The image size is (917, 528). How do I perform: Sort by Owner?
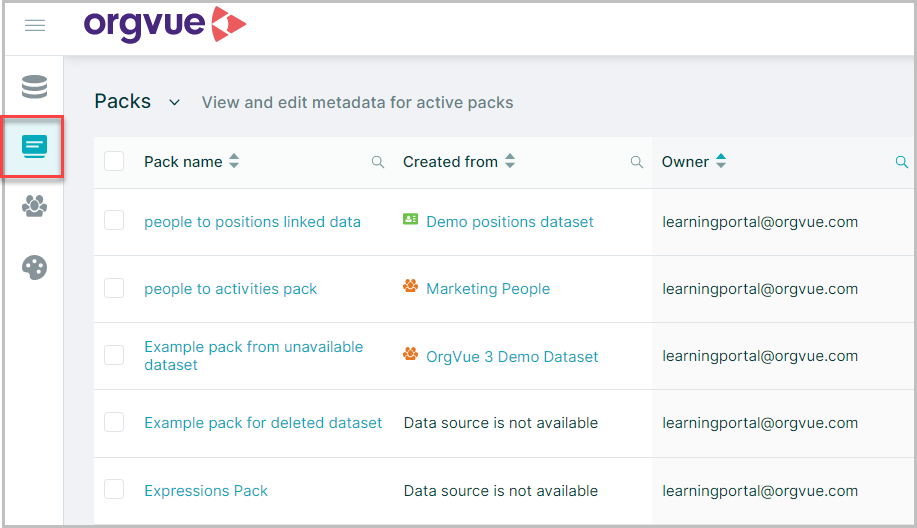(721, 161)
